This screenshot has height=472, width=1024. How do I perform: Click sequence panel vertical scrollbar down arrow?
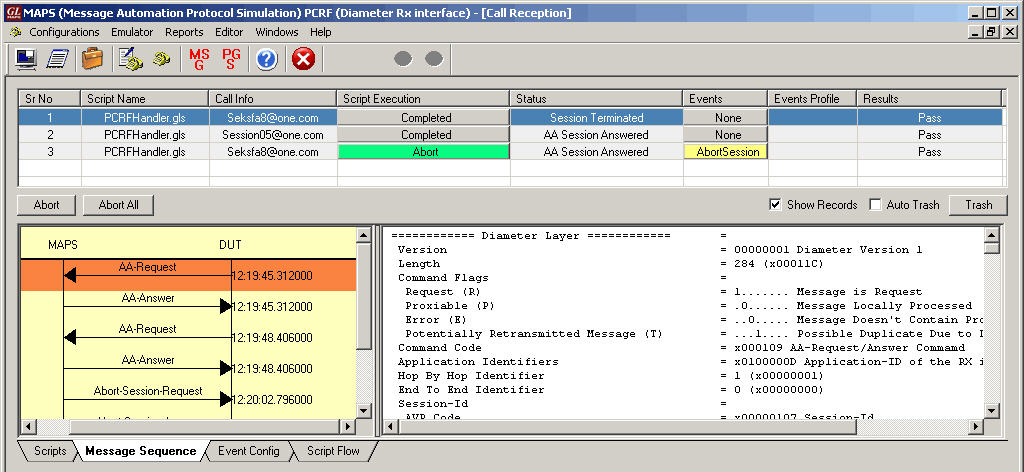point(364,411)
